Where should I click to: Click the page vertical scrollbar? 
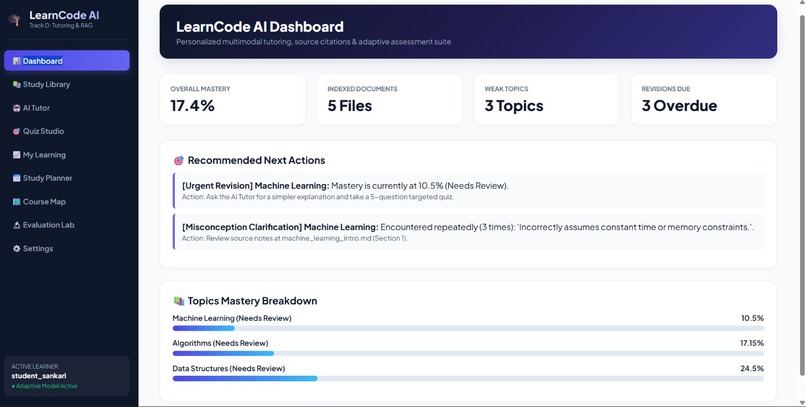pos(802,195)
